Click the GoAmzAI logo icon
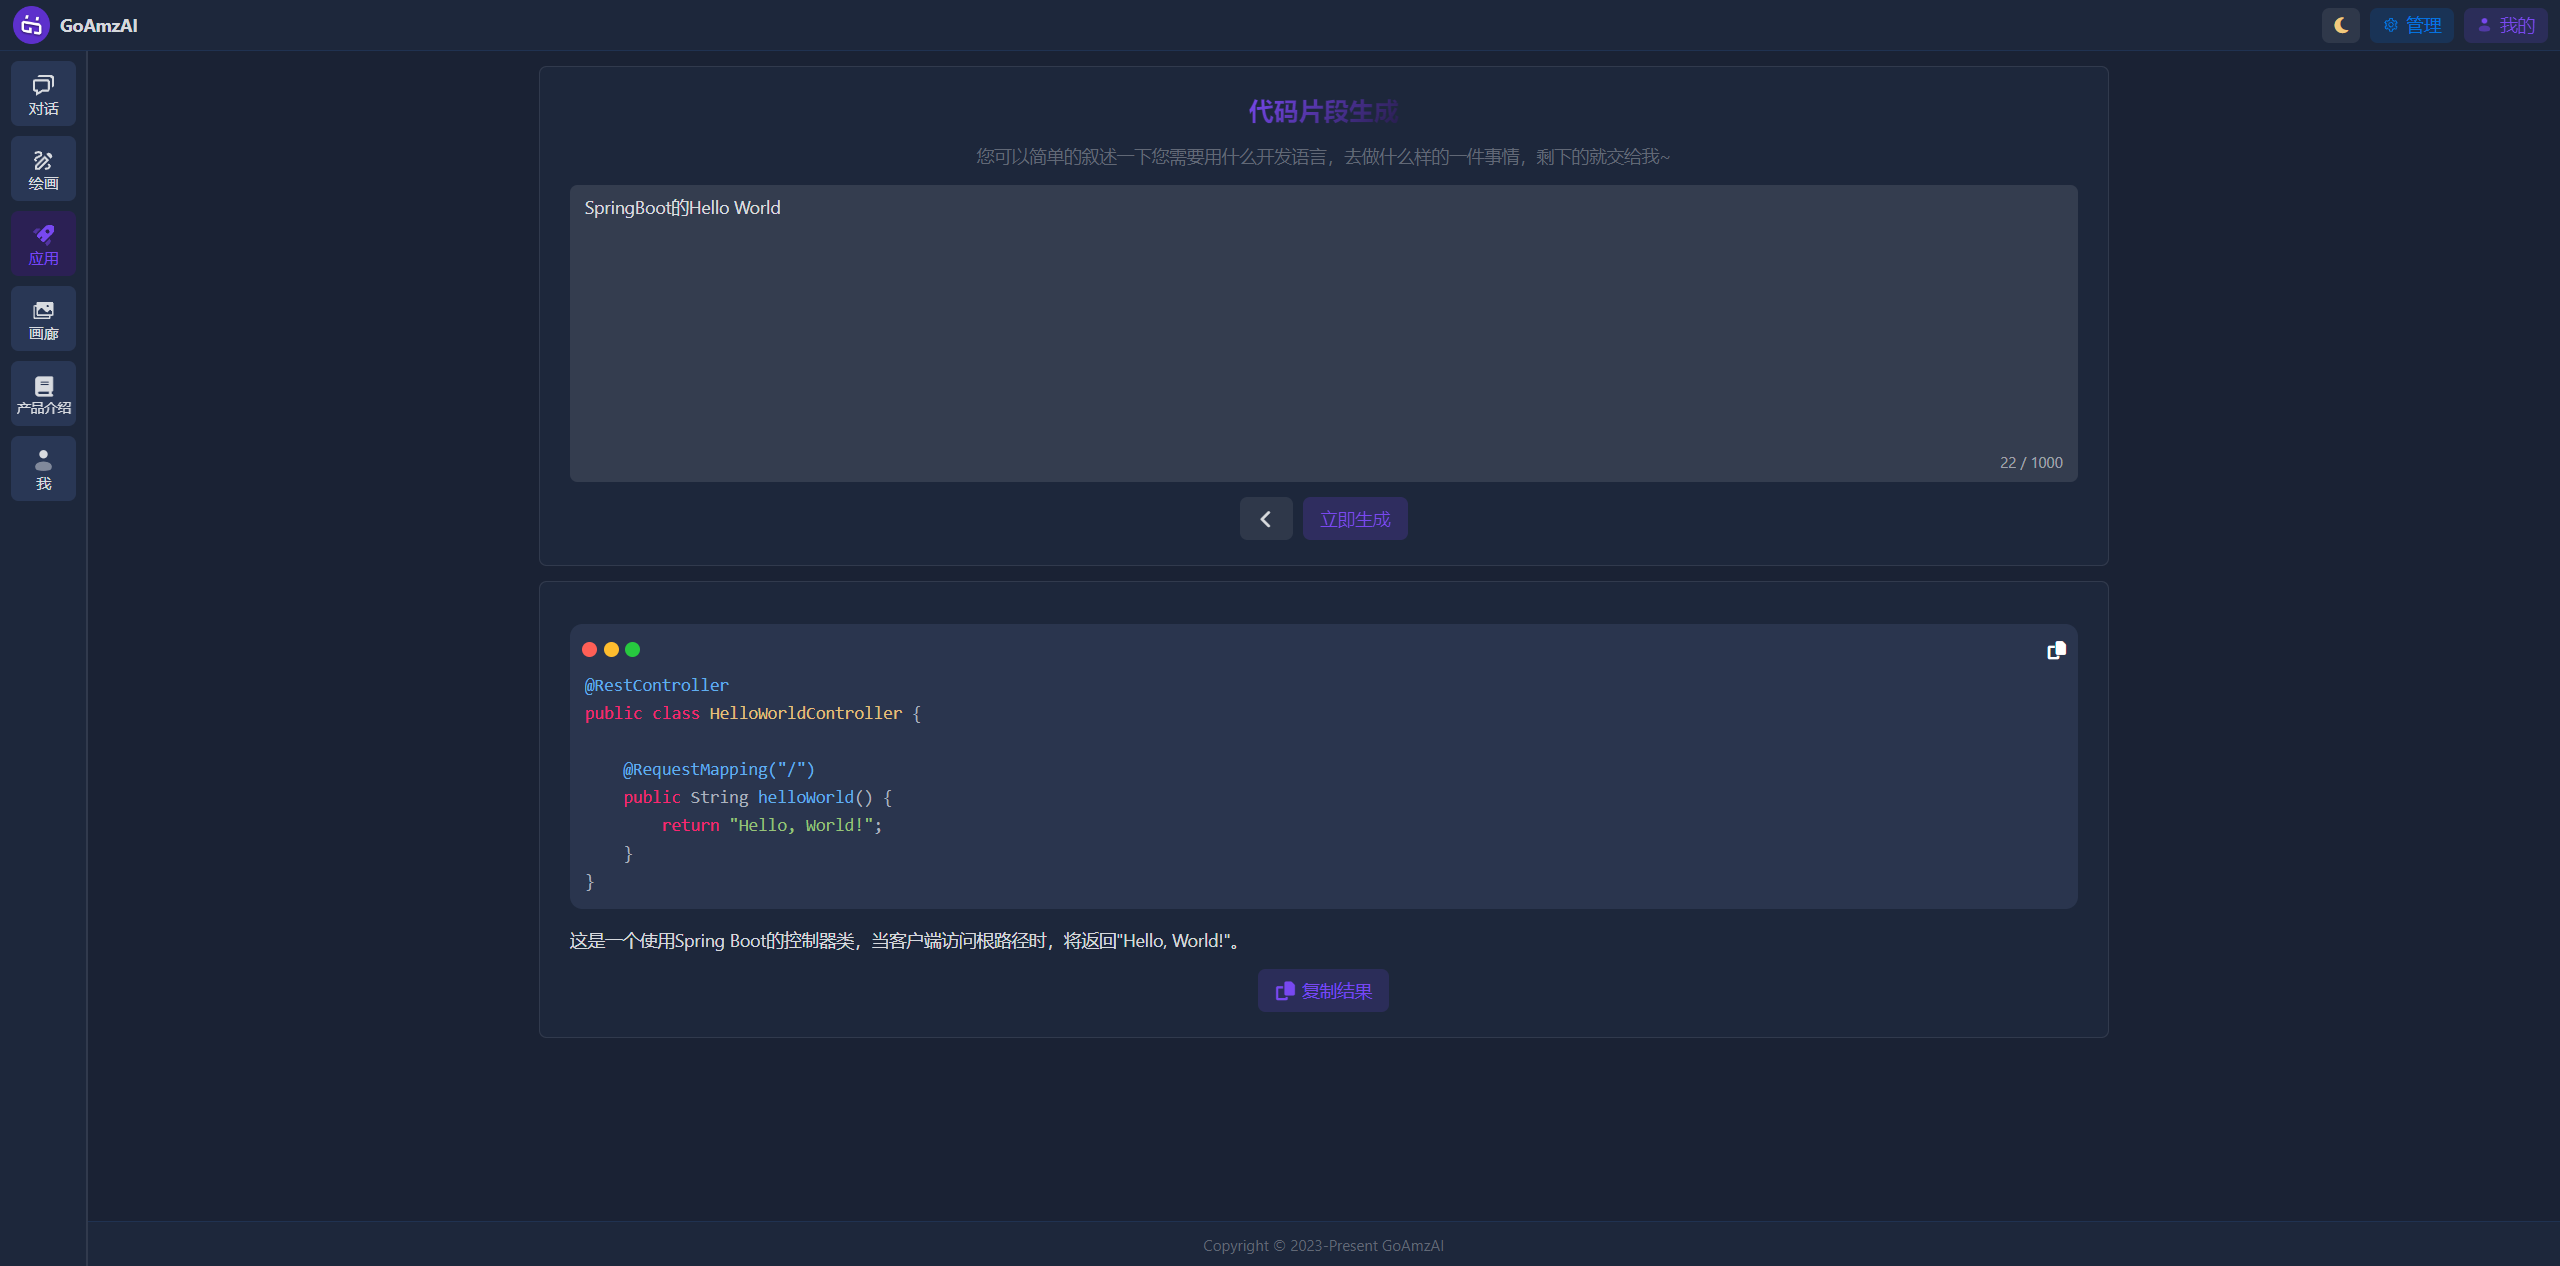This screenshot has height=1266, width=2560. (31, 25)
